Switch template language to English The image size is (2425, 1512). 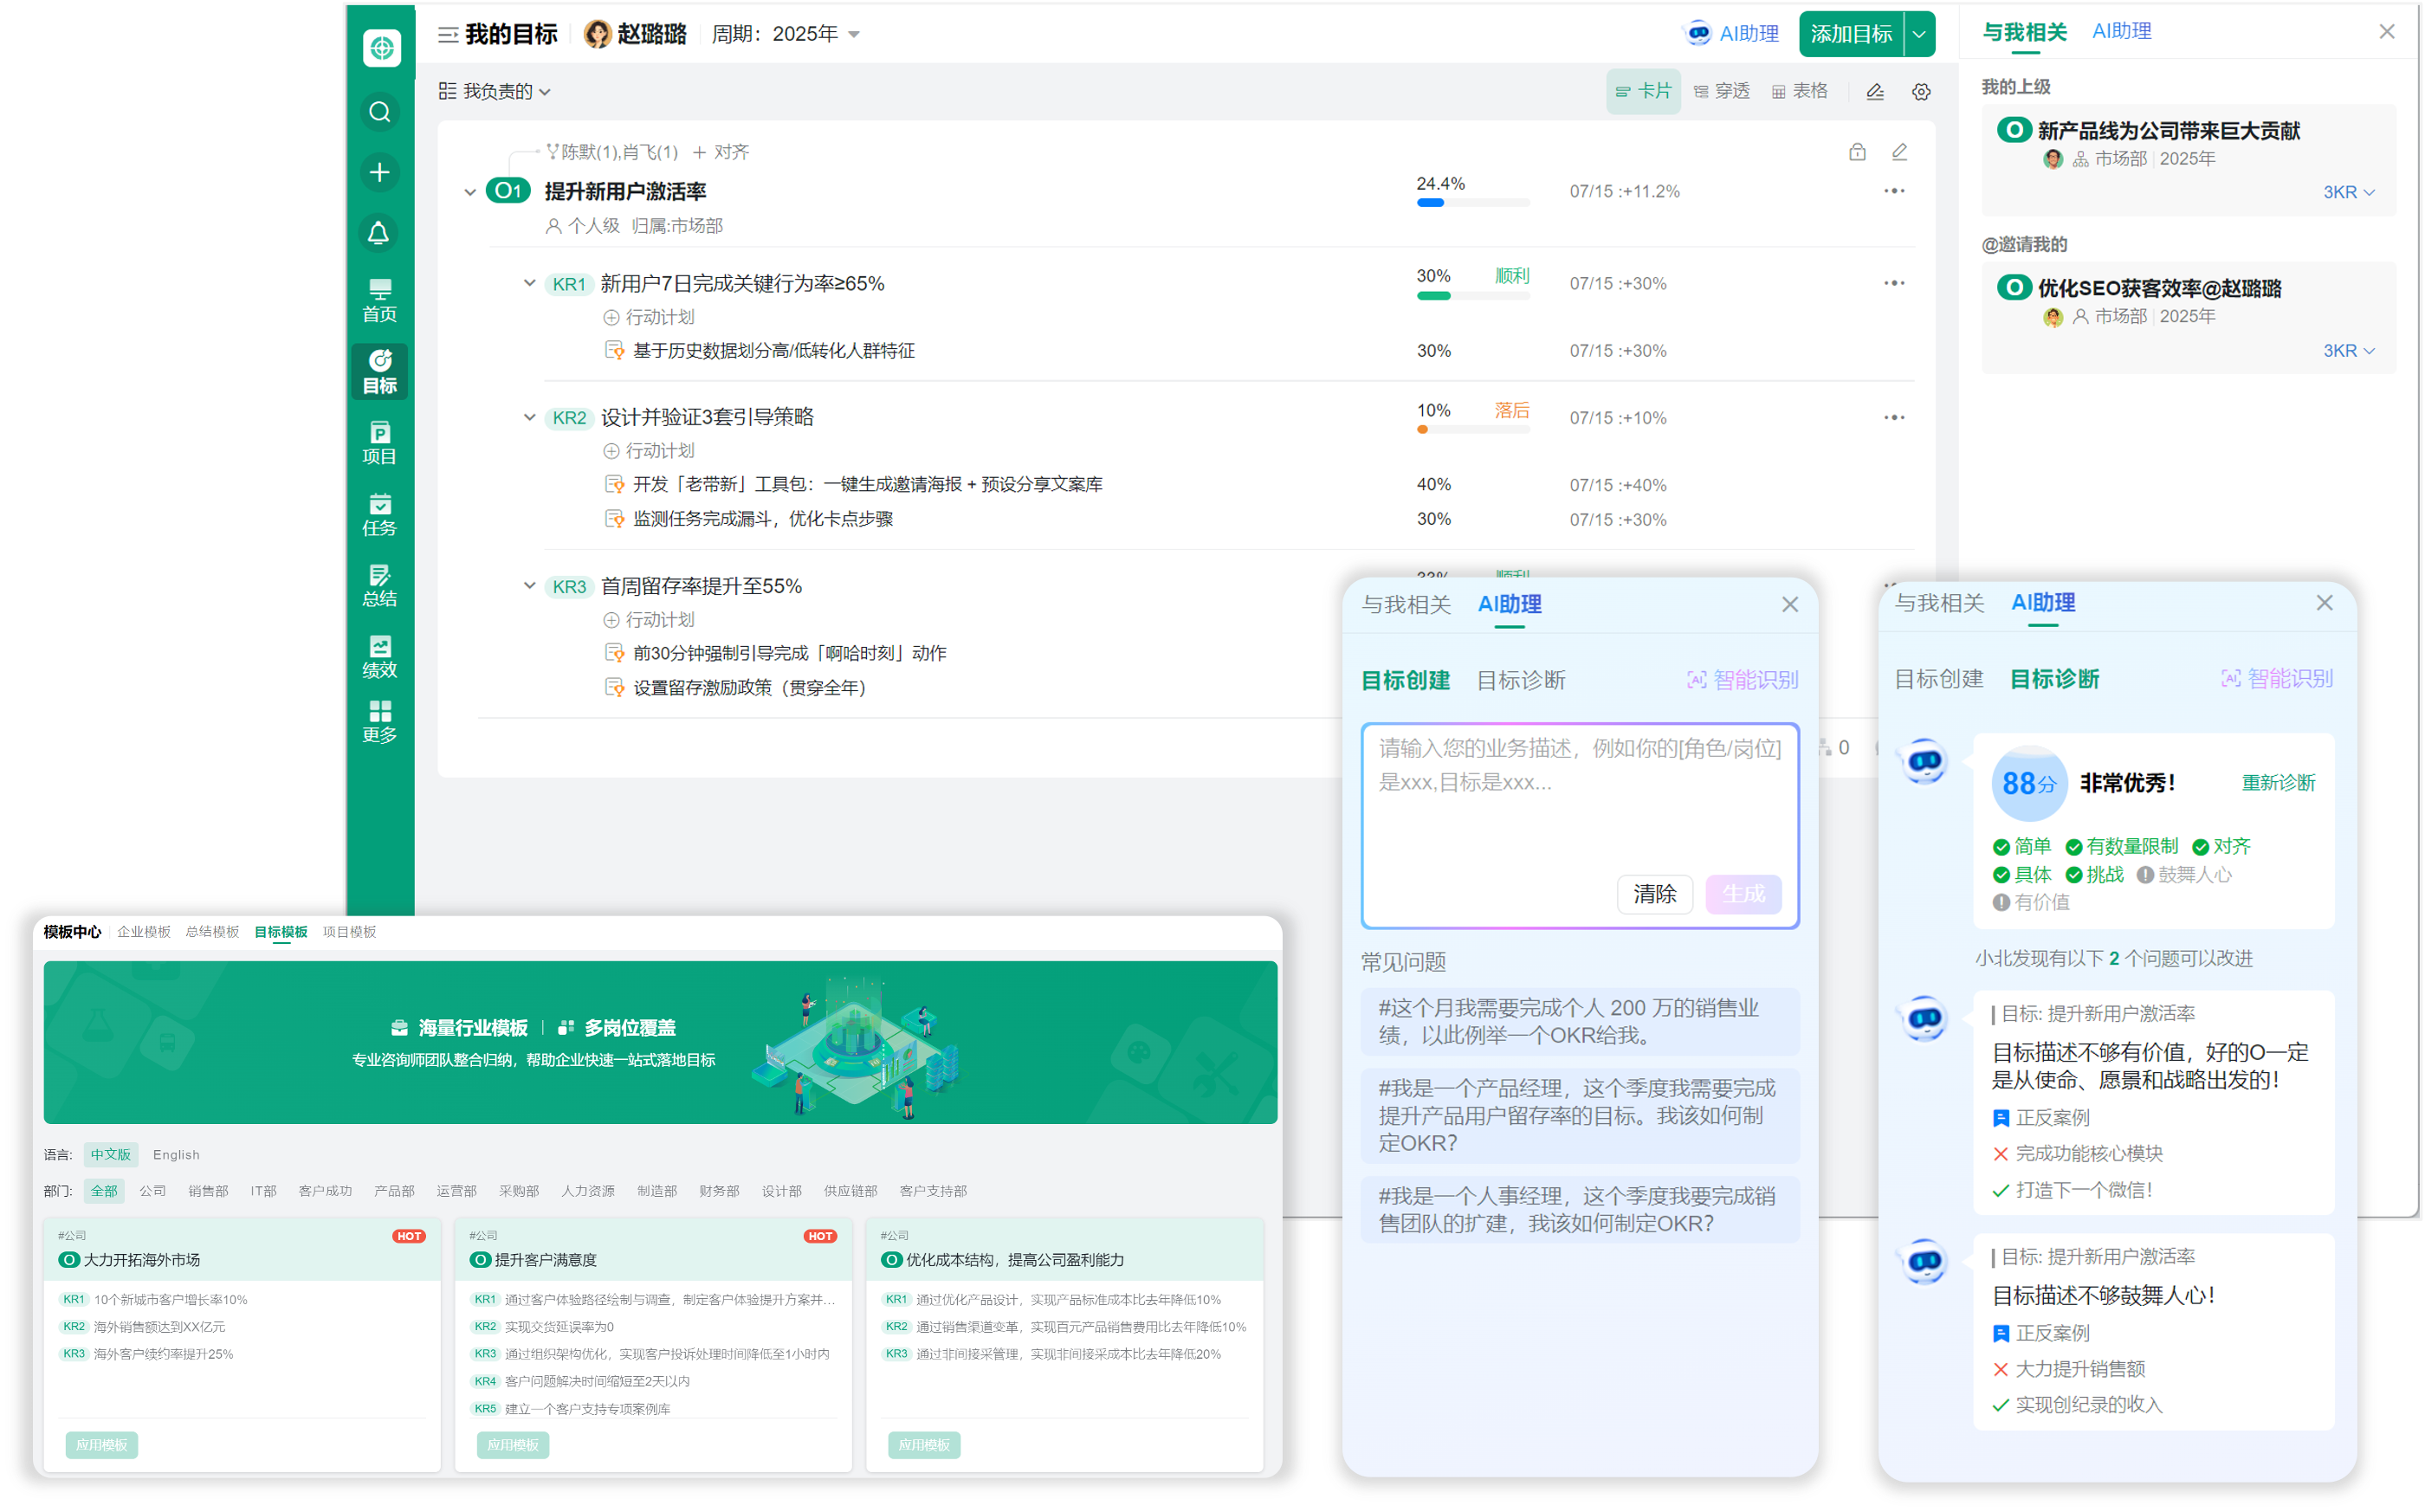point(176,1154)
